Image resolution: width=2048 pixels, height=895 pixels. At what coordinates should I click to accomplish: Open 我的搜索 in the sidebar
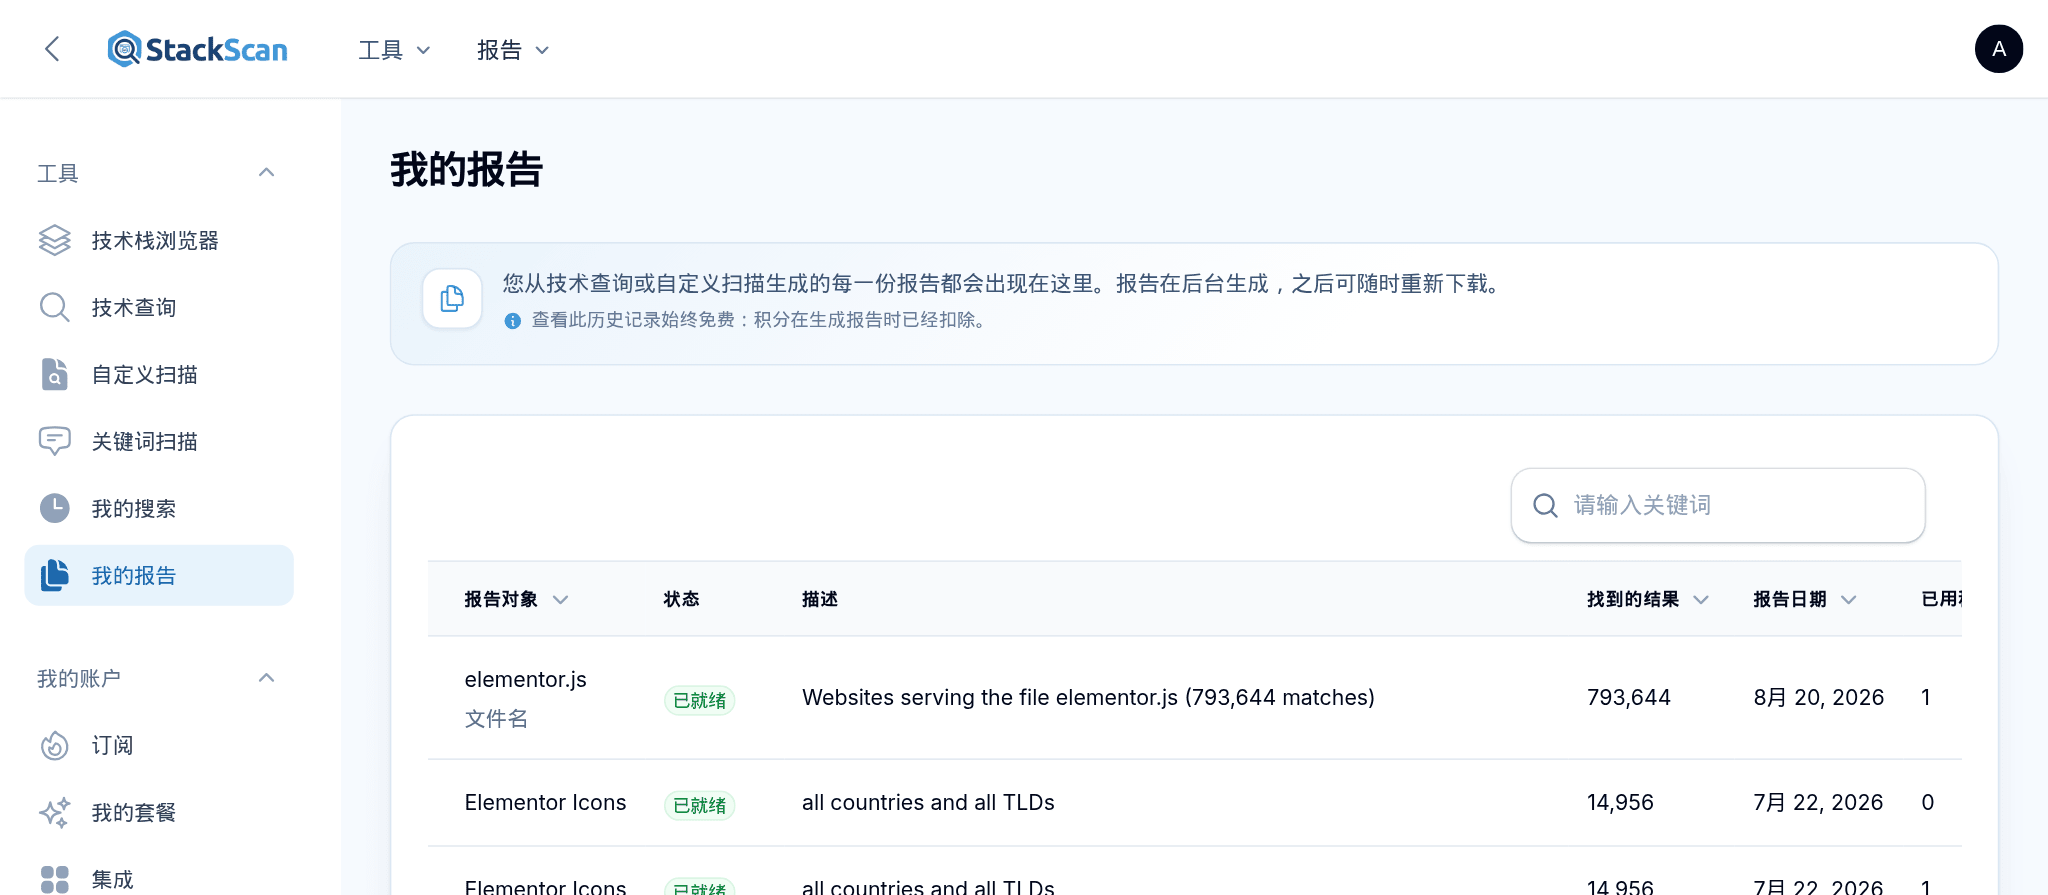tap(159, 508)
